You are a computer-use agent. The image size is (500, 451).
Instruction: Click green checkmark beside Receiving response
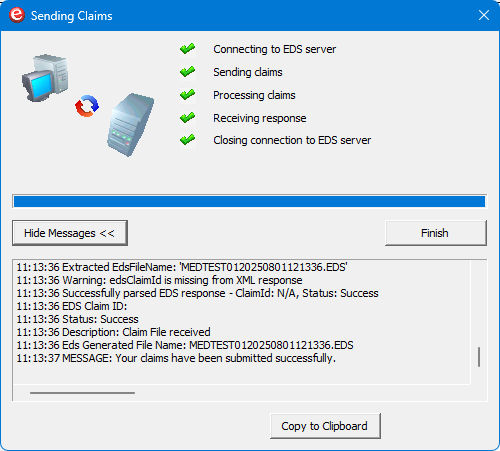tap(187, 118)
